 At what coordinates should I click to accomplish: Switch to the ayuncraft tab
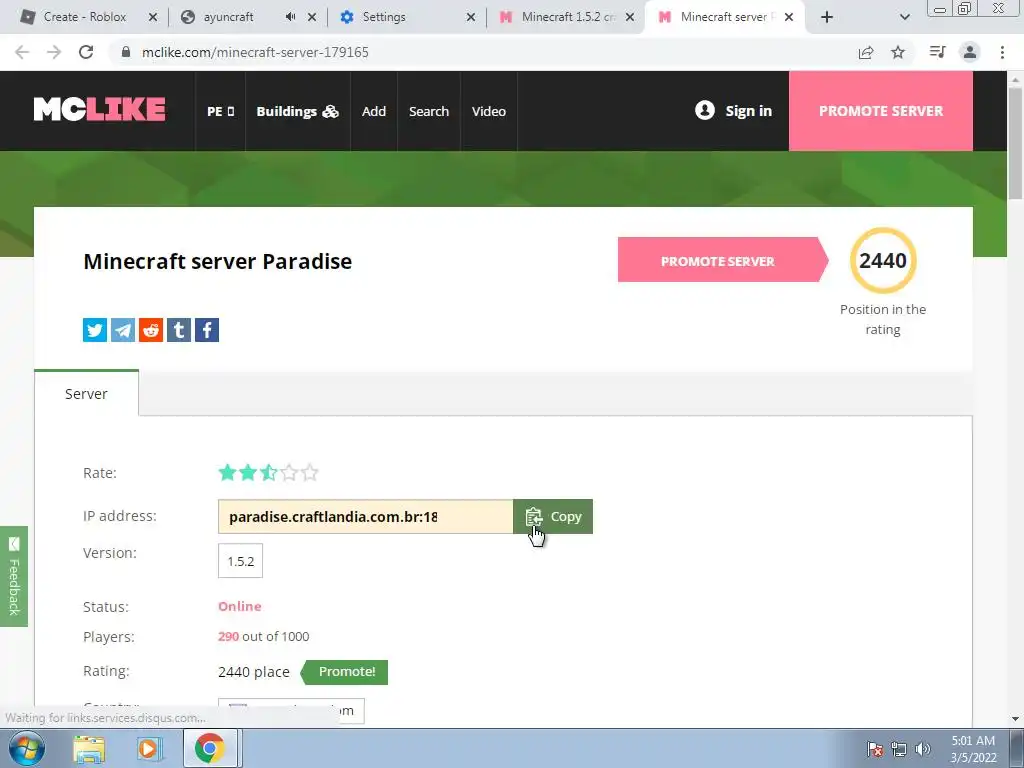228,17
